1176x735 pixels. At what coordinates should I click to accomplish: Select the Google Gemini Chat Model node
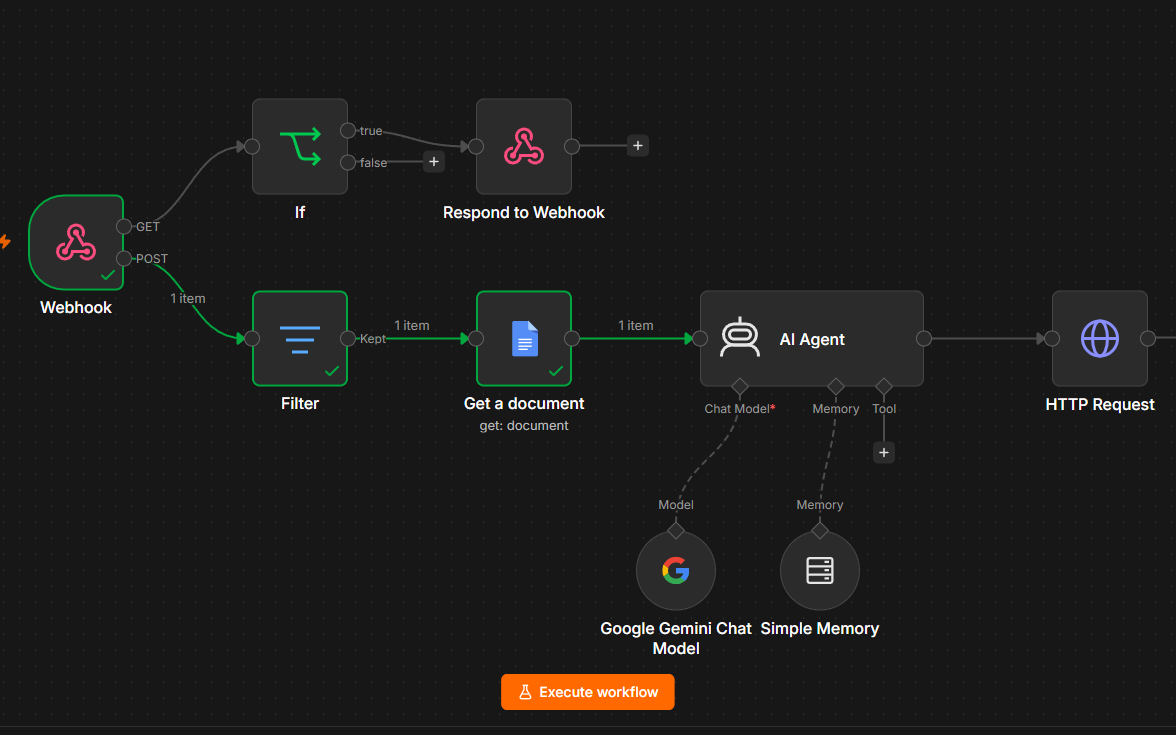(676, 570)
